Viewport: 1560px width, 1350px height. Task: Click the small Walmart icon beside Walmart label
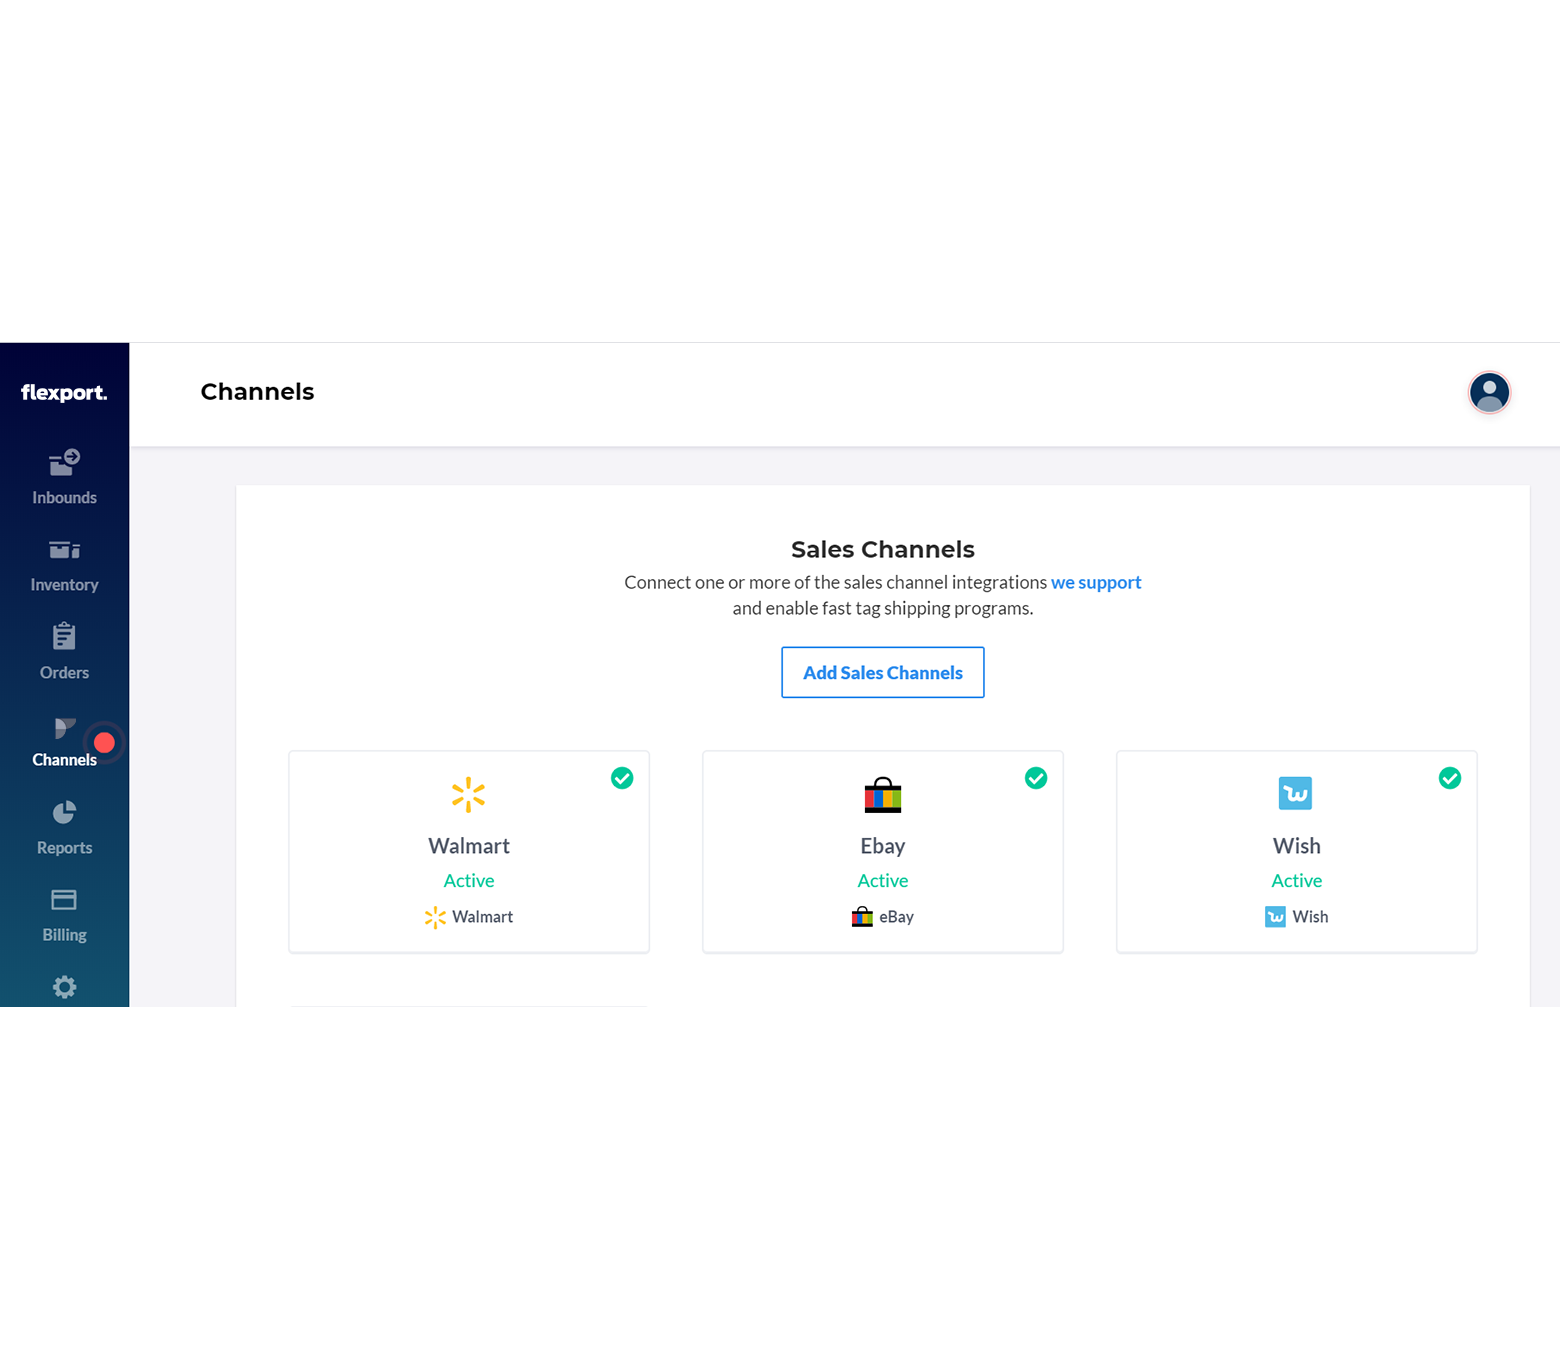(435, 918)
